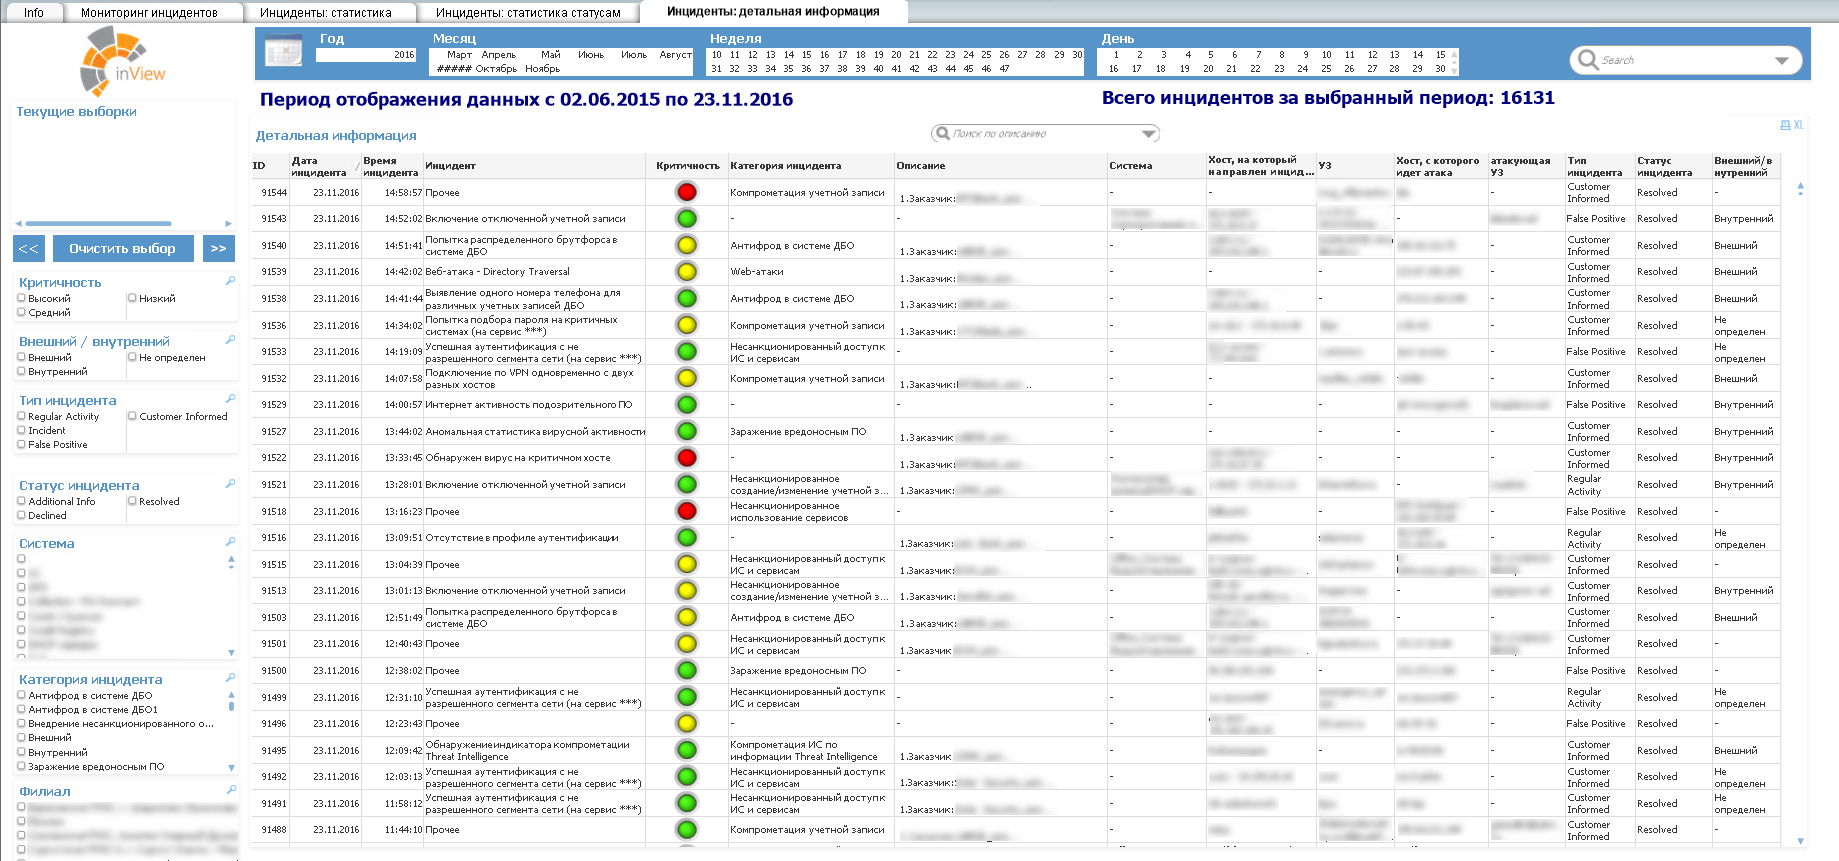Switch to the Info tab
Screen dimensions: 1839x861
tap(34, 13)
